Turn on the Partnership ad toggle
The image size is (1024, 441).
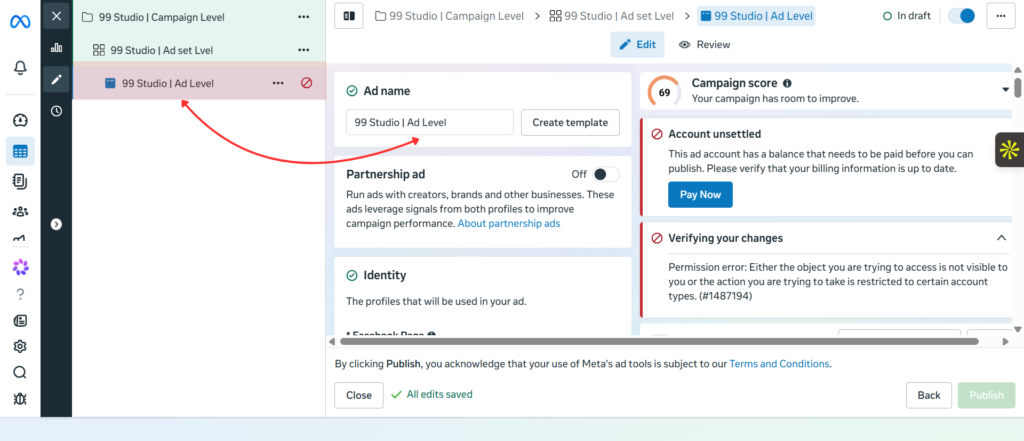pyautogui.click(x=605, y=174)
